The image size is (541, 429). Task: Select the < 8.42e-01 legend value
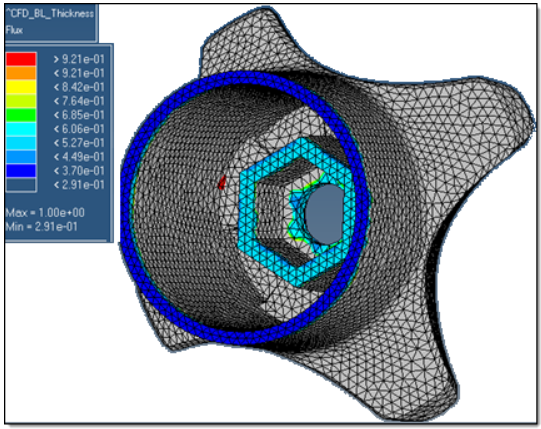pyautogui.click(x=79, y=87)
